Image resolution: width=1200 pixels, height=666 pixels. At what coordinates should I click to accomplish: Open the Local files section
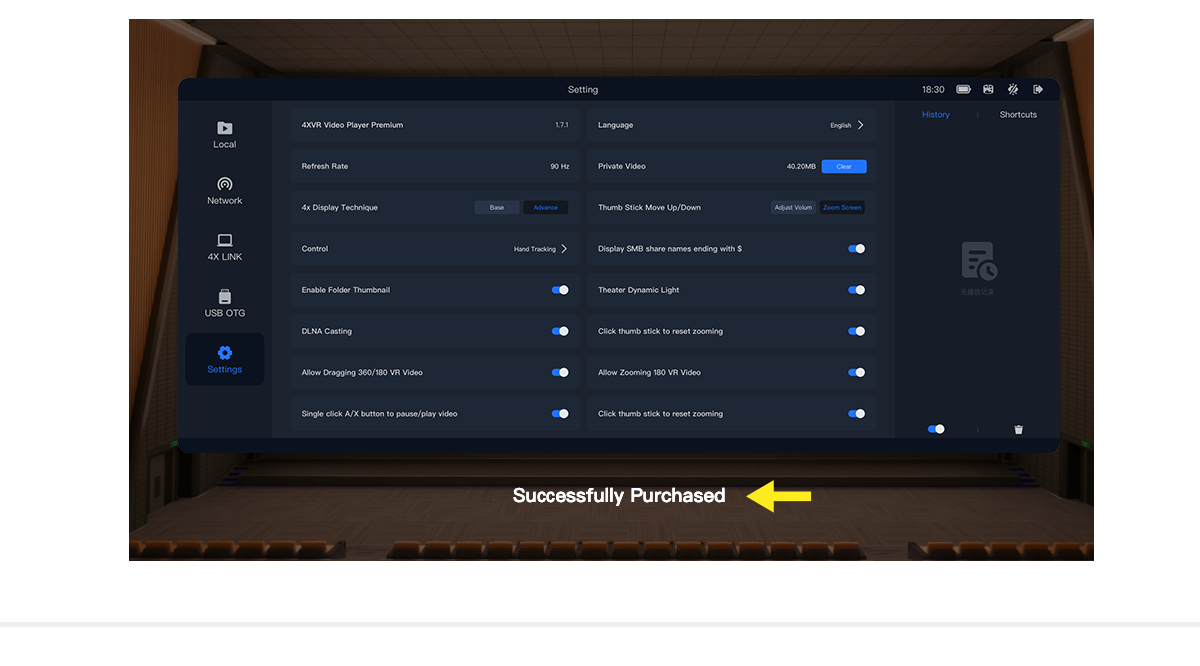(x=224, y=134)
